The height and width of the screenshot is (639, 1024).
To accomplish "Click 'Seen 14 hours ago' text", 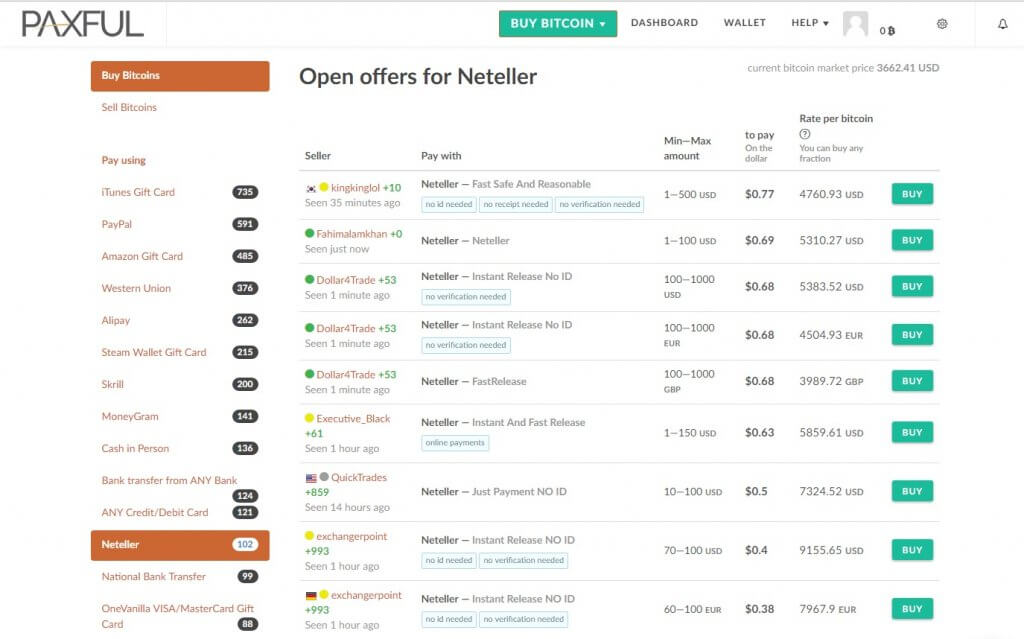I will tap(347, 508).
